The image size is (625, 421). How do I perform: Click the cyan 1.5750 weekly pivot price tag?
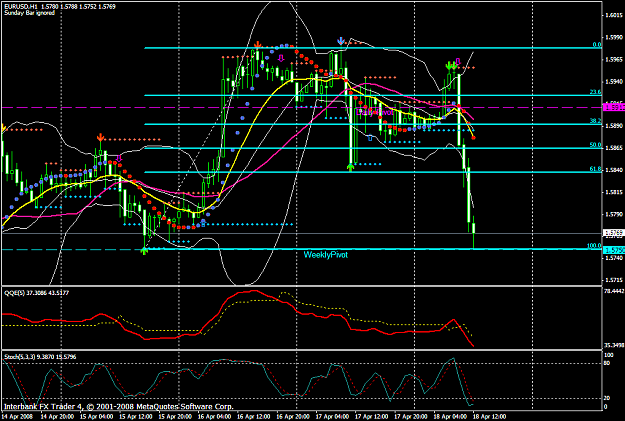point(613,250)
